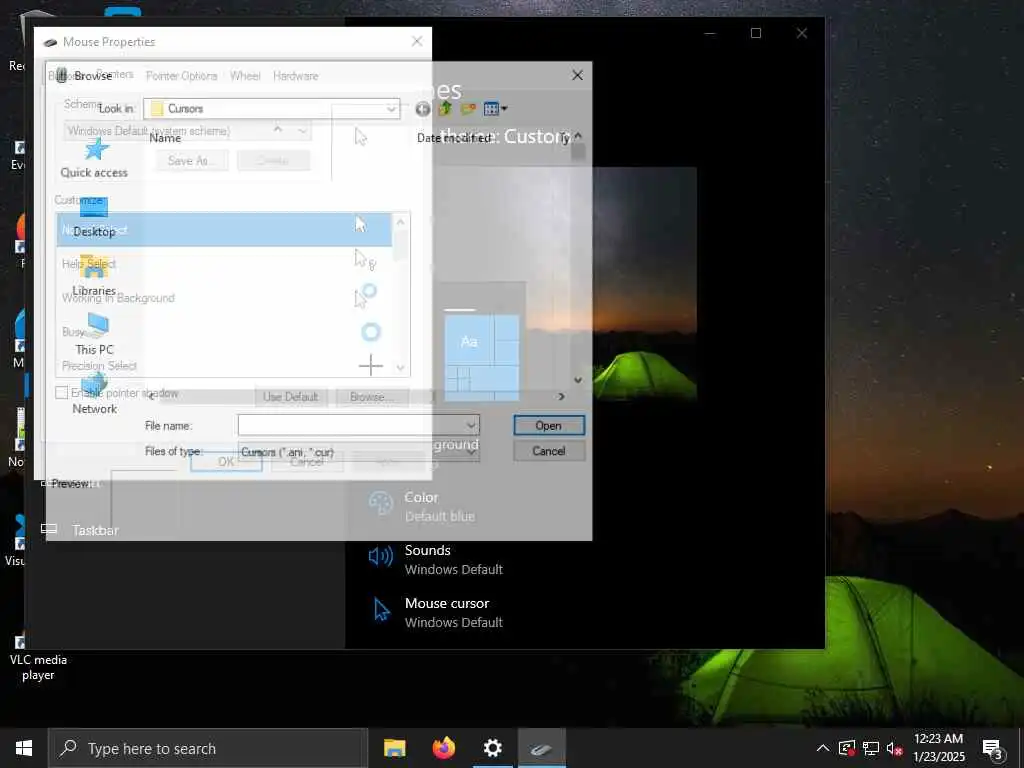Select VLC media player desktop icon
The image size is (1024, 768).
(38, 657)
